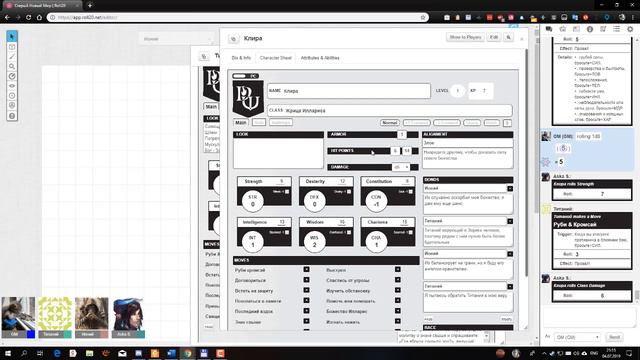The height and width of the screenshot is (360, 640).
Task: Roll the Божество Илларис move button
Action: (398, 311)
